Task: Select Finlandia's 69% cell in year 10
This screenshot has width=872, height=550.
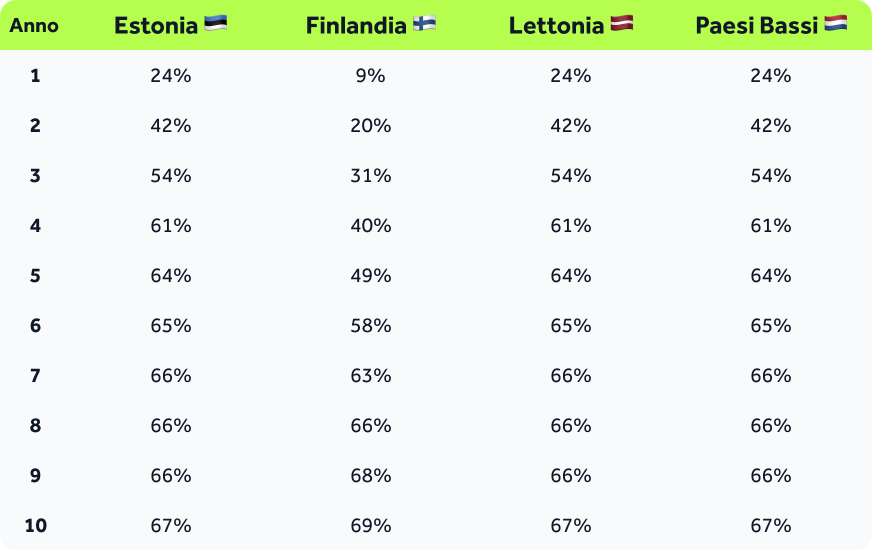Action: coord(370,526)
